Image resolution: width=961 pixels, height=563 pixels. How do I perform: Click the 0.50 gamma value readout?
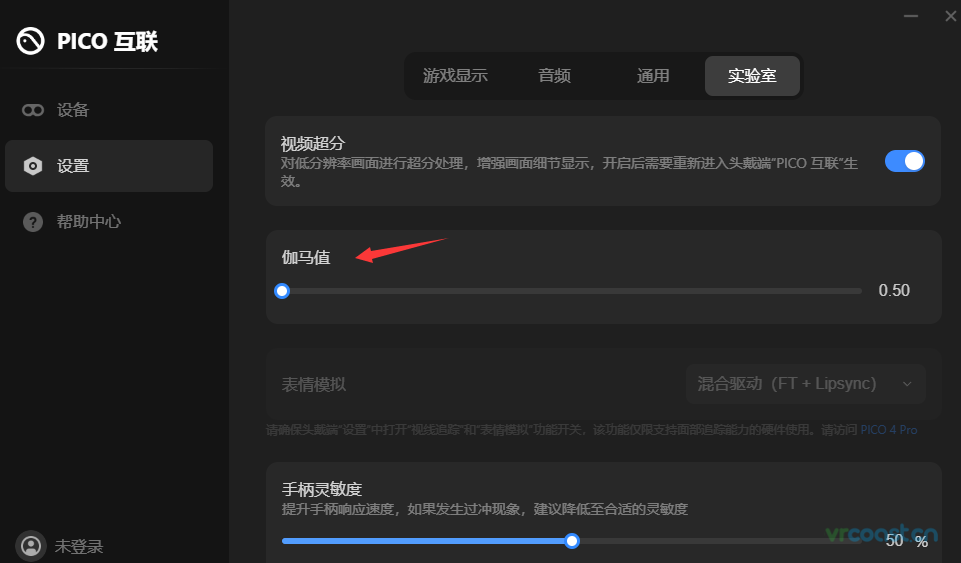[894, 290]
